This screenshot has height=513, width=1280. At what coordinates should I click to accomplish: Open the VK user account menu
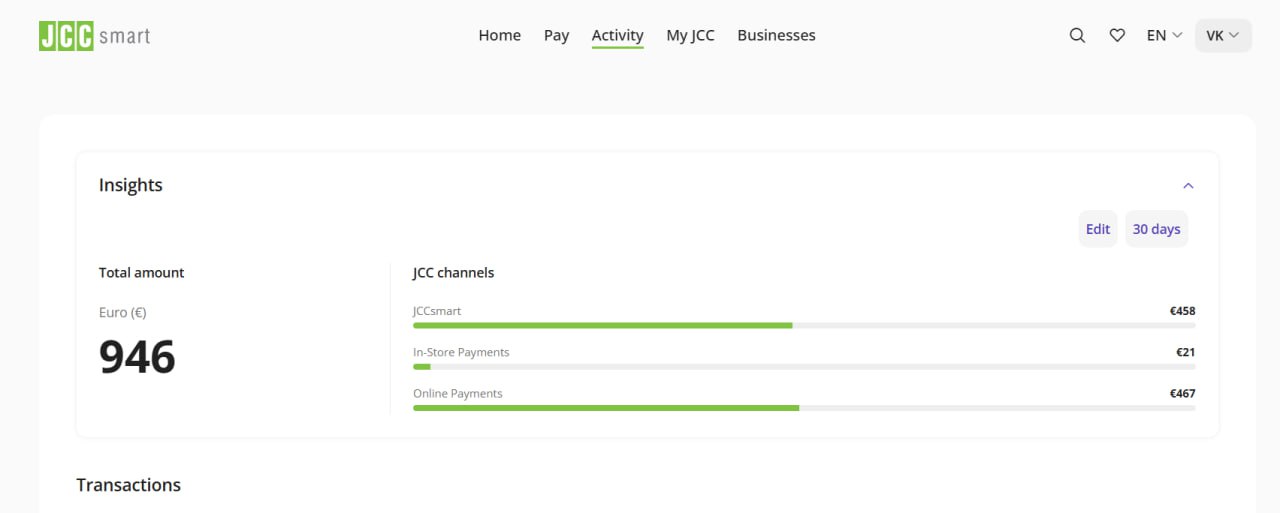[1223, 35]
